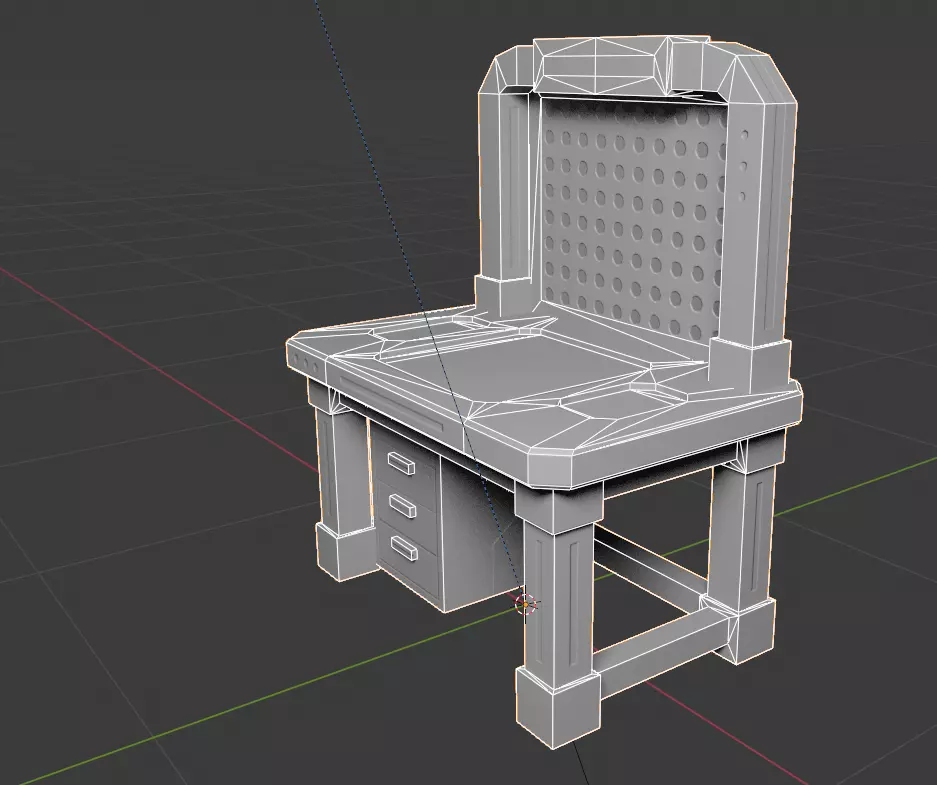The height and width of the screenshot is (785, 937).
Task: Select the middle drawer handle on the workbench
Action: (x=403, y=505)
